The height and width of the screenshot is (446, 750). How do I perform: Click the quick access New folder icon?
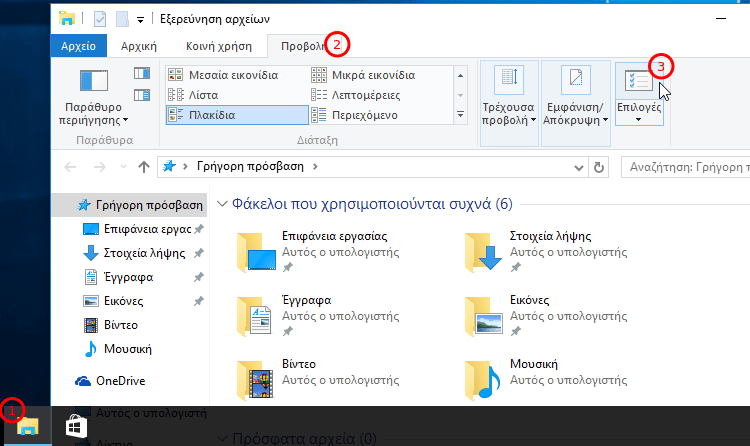point(122,19)
